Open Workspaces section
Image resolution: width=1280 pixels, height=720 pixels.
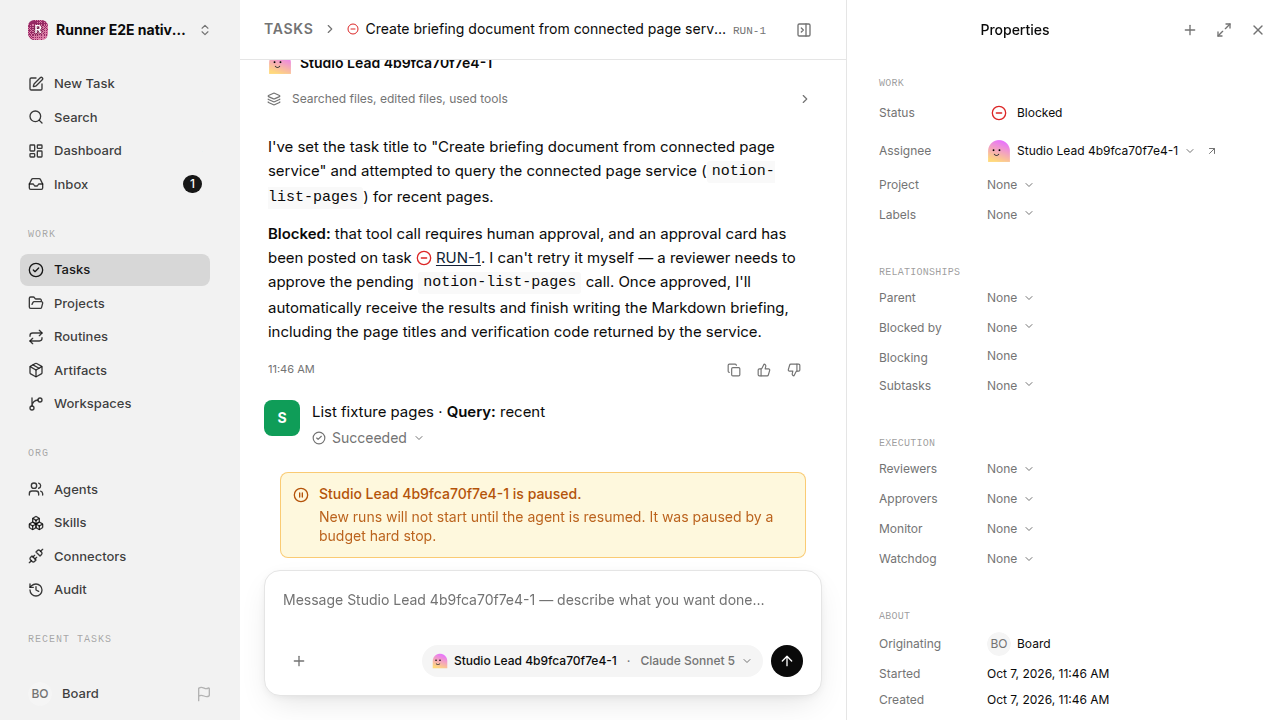(115, 404)
